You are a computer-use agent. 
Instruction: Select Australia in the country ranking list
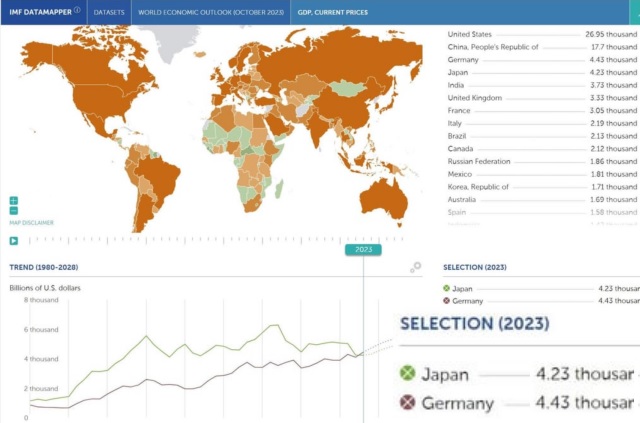(542, 199)
